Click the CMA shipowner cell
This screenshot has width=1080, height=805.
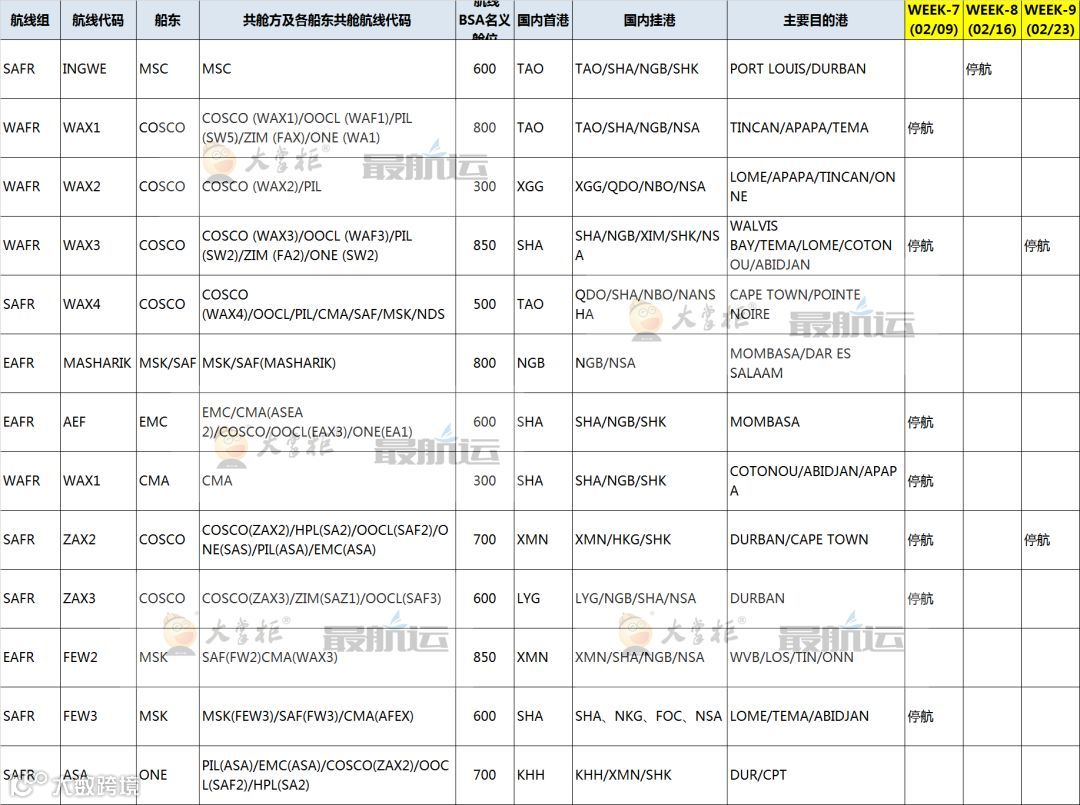click(167, 481)
